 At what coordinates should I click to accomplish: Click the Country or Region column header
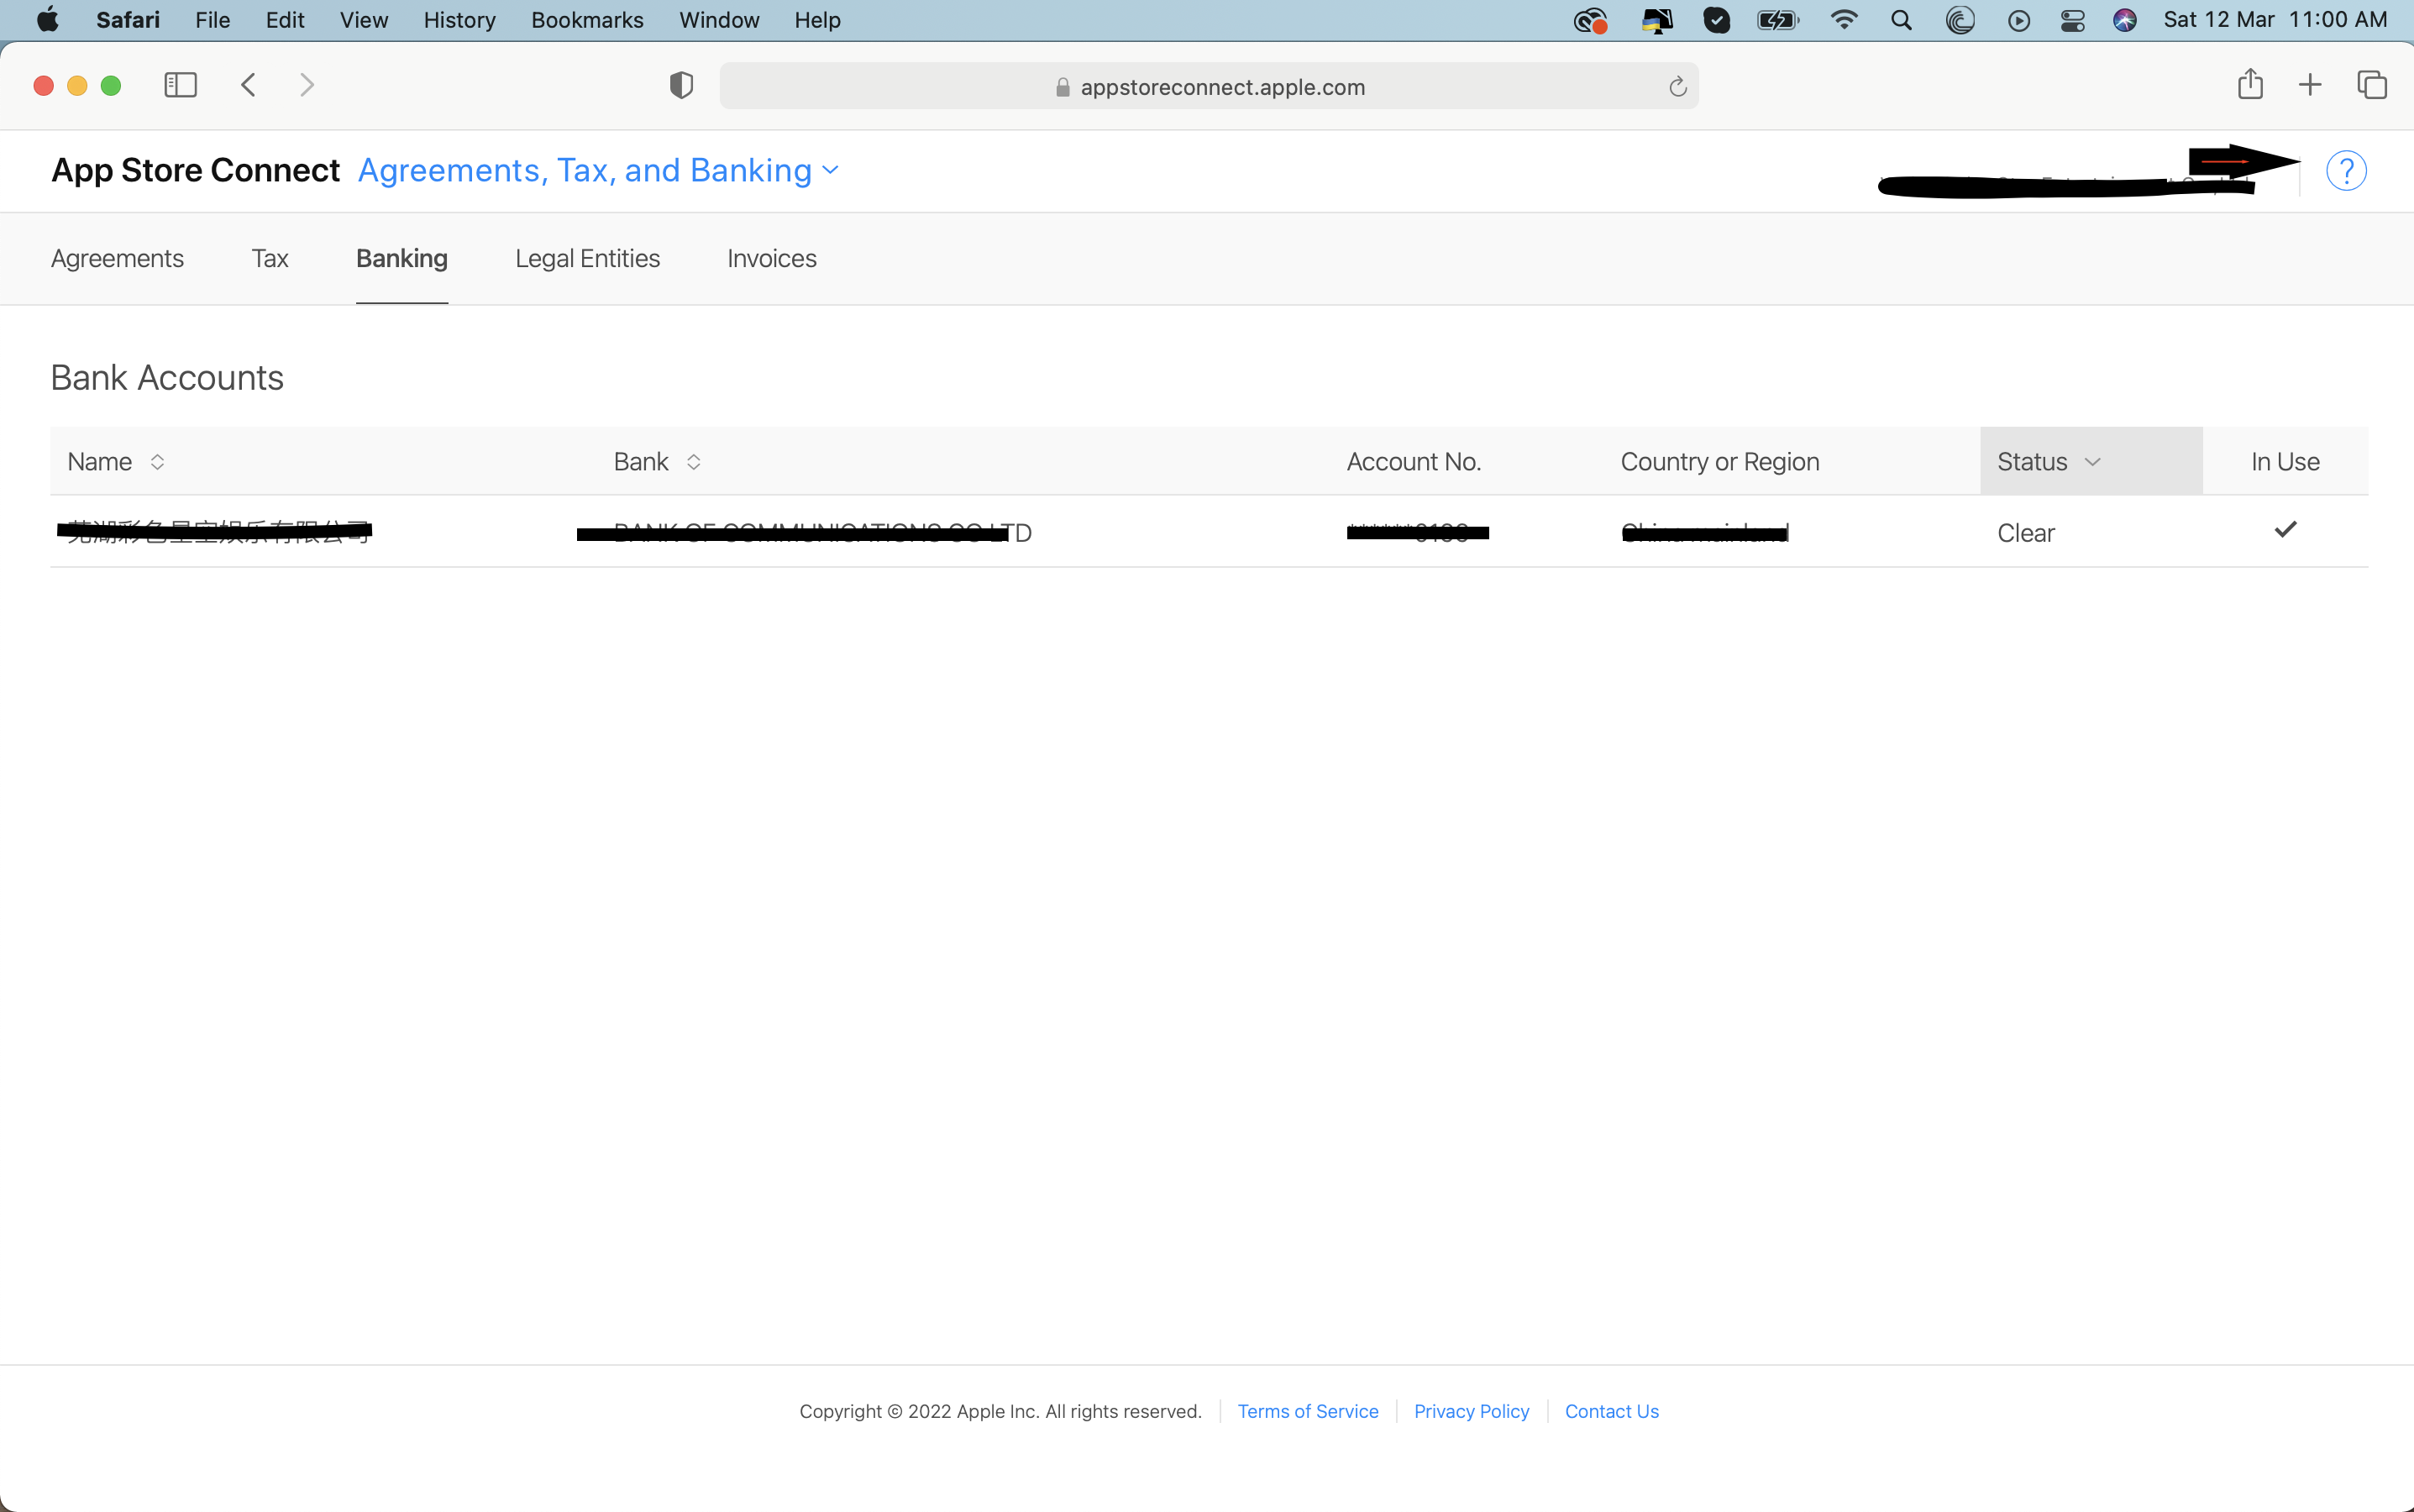1720,462
